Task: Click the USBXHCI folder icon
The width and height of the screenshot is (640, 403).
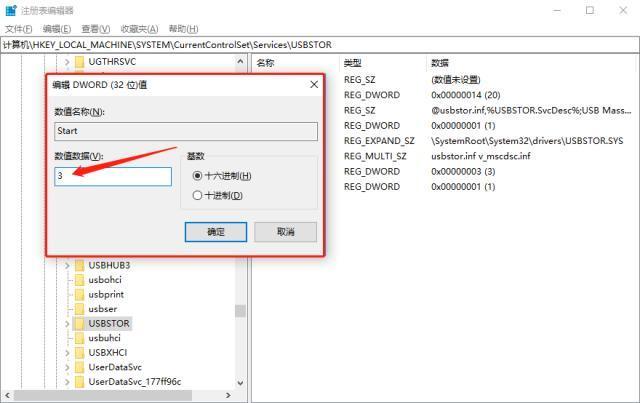Action: pos(80,352)
